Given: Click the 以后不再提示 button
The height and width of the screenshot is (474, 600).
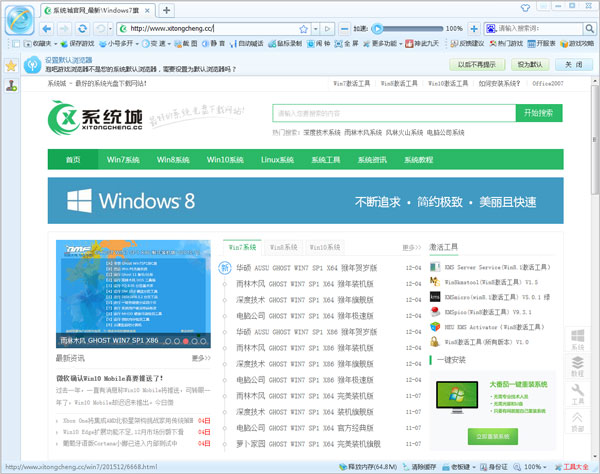Looking at the screenshot, I should tap(477, 65).
